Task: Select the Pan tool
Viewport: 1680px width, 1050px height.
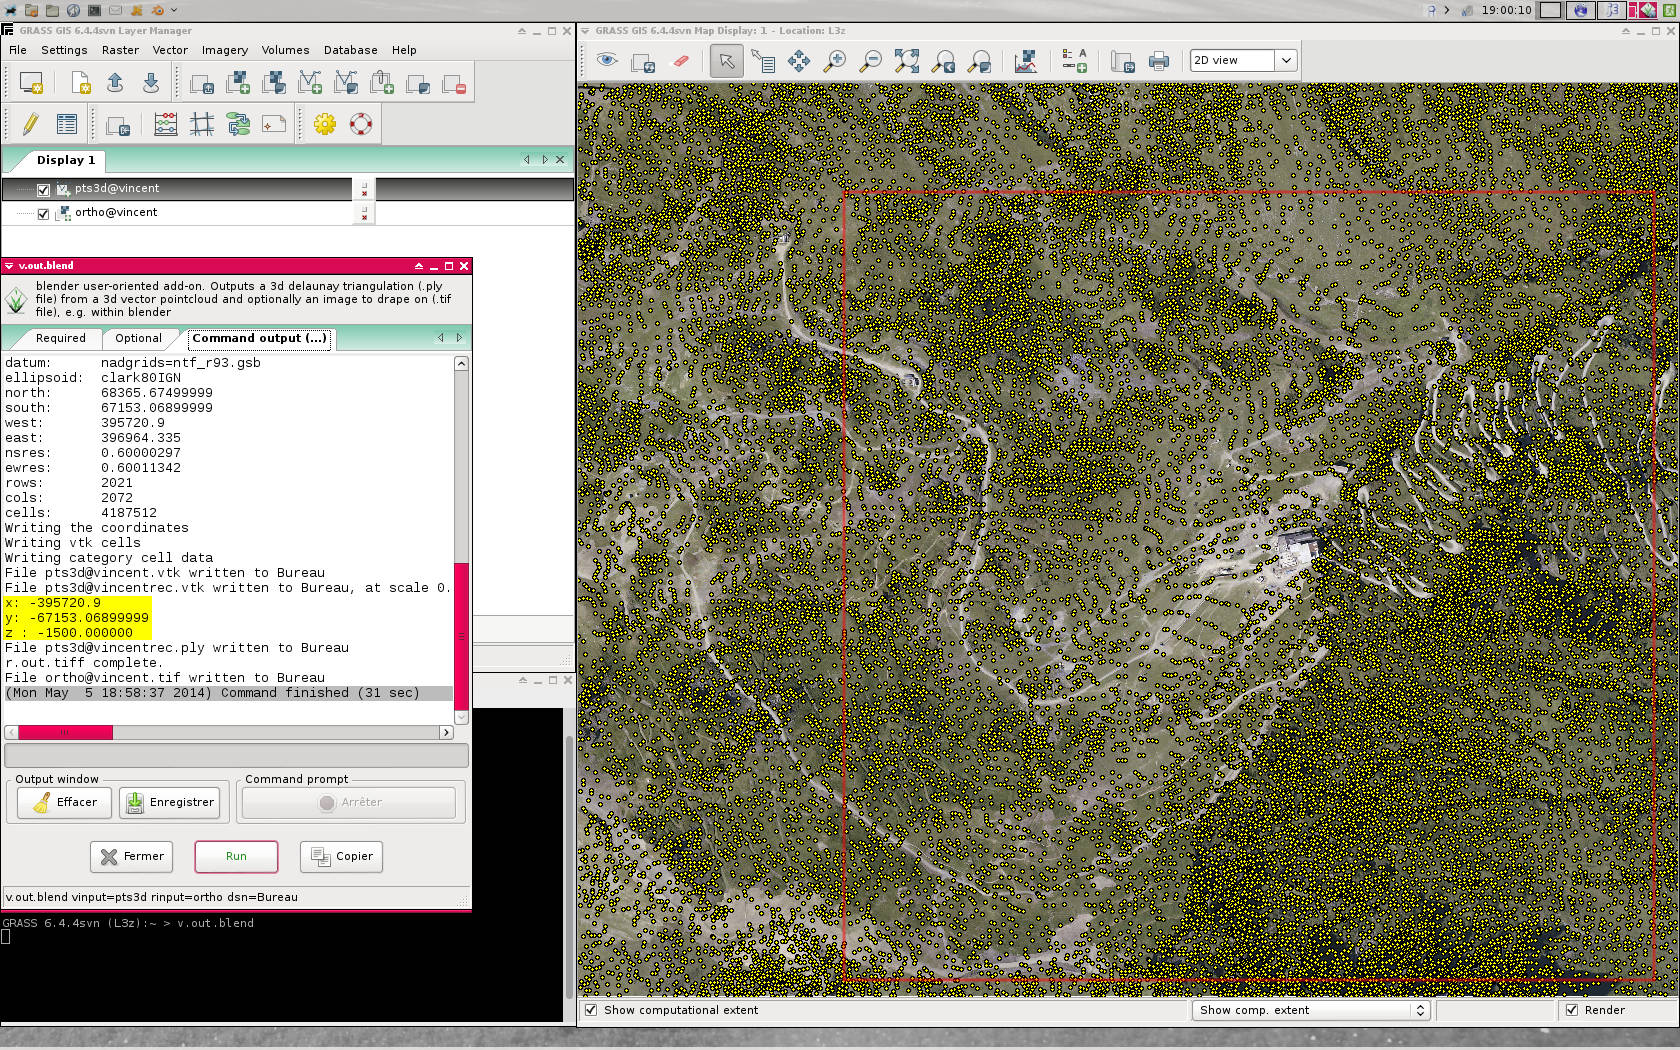Action: tap(799, 61)
